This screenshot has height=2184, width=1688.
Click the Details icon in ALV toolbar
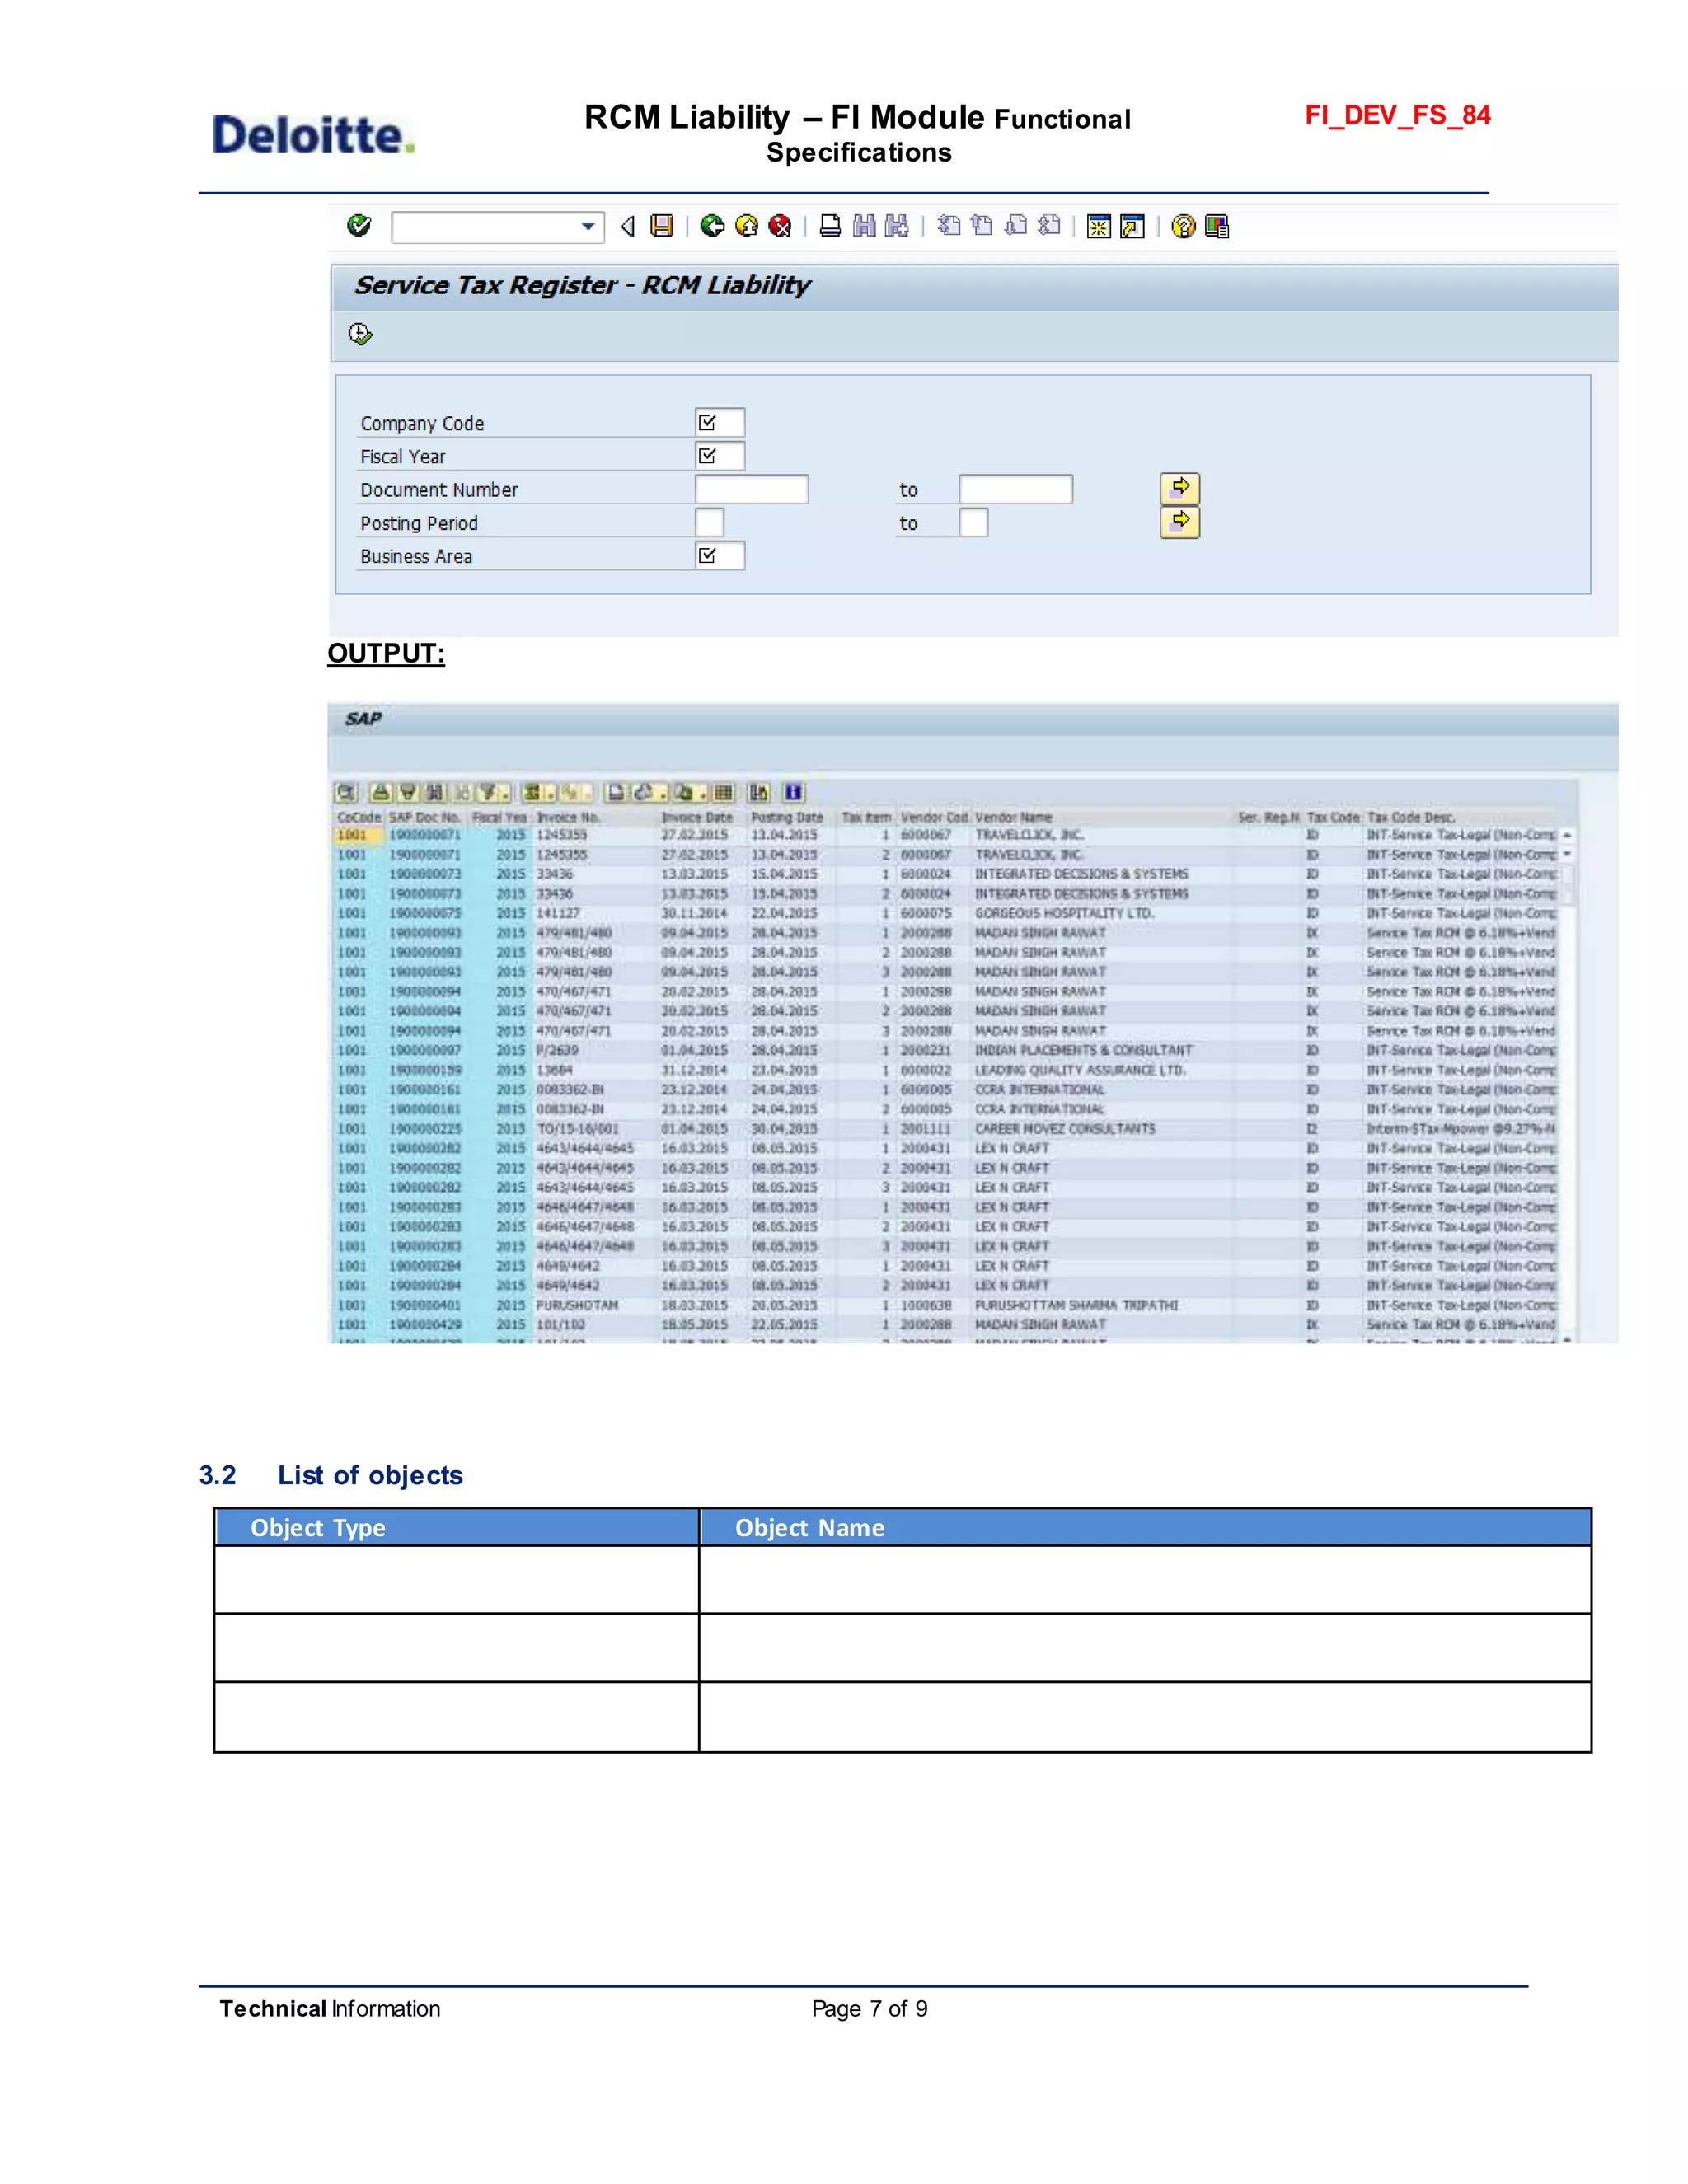(x=346, y=793)
